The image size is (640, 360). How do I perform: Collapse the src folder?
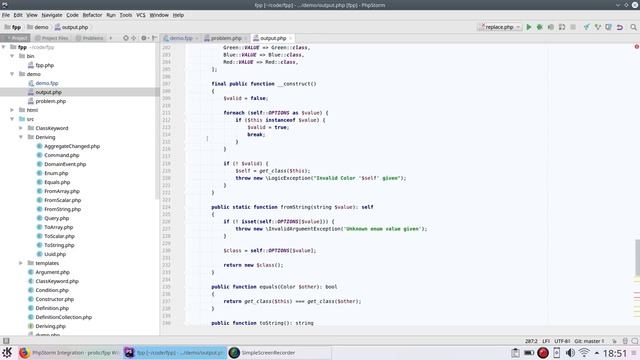(x=12, y=119)
